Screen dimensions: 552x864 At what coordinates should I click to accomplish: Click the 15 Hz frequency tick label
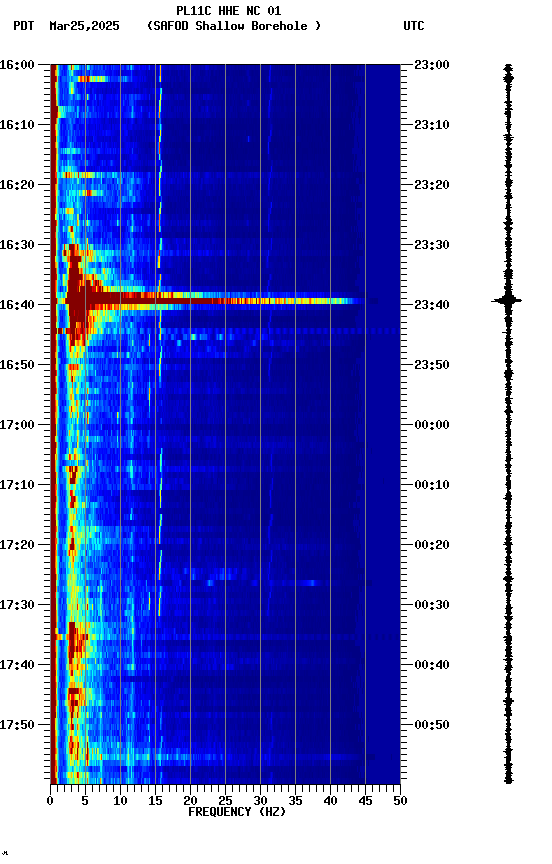click(x=155, y=801)
